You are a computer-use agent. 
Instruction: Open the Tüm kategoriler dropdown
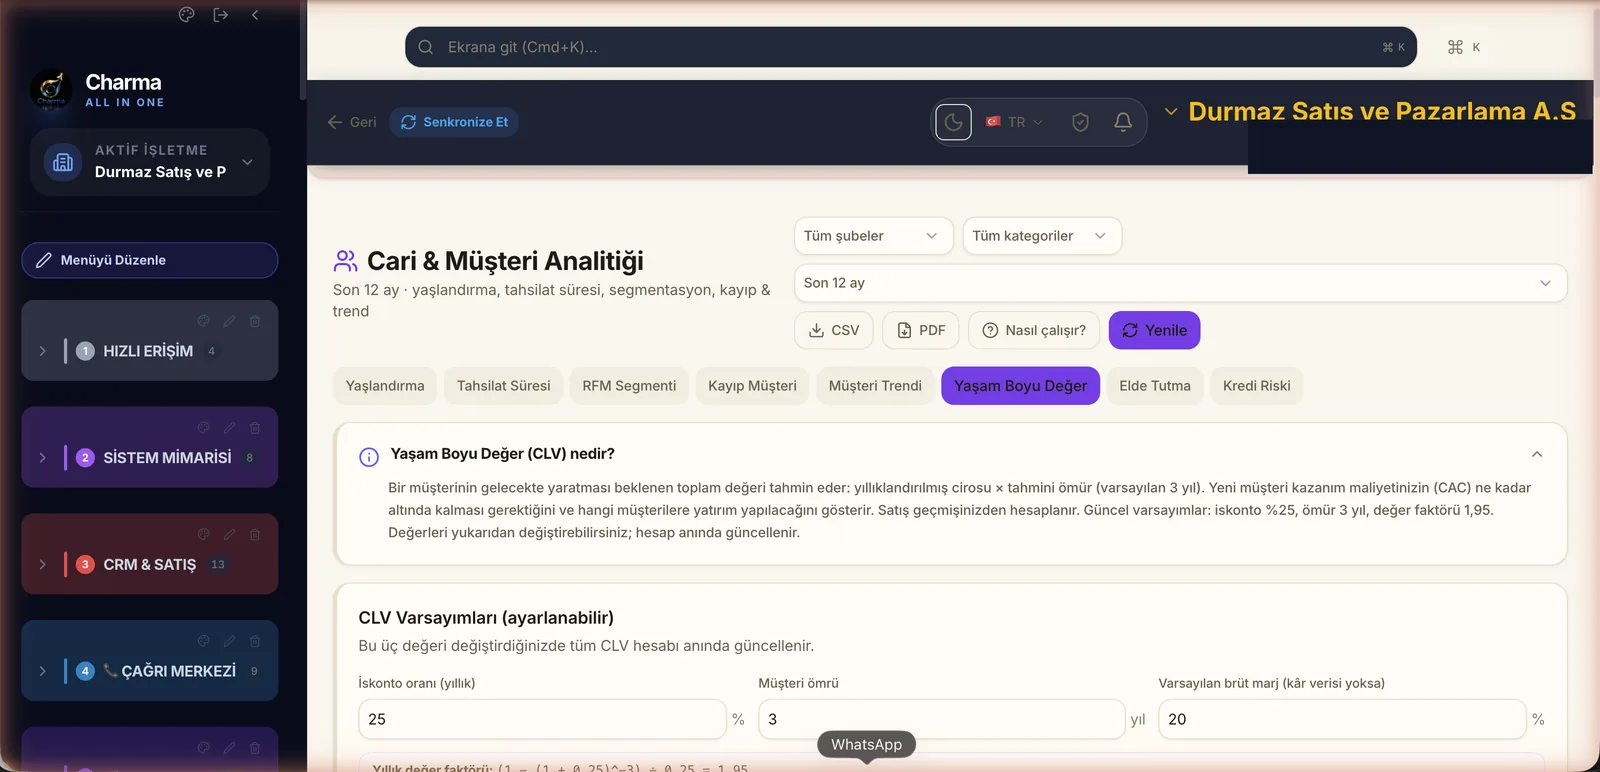pyautogui.click(x=1042, y=236)
